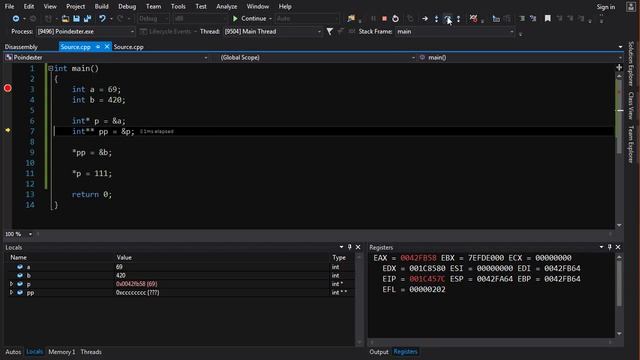Click the Step Into icon
Image resolution: width=640 pixels, height=360 pixels.
[436, 19]
